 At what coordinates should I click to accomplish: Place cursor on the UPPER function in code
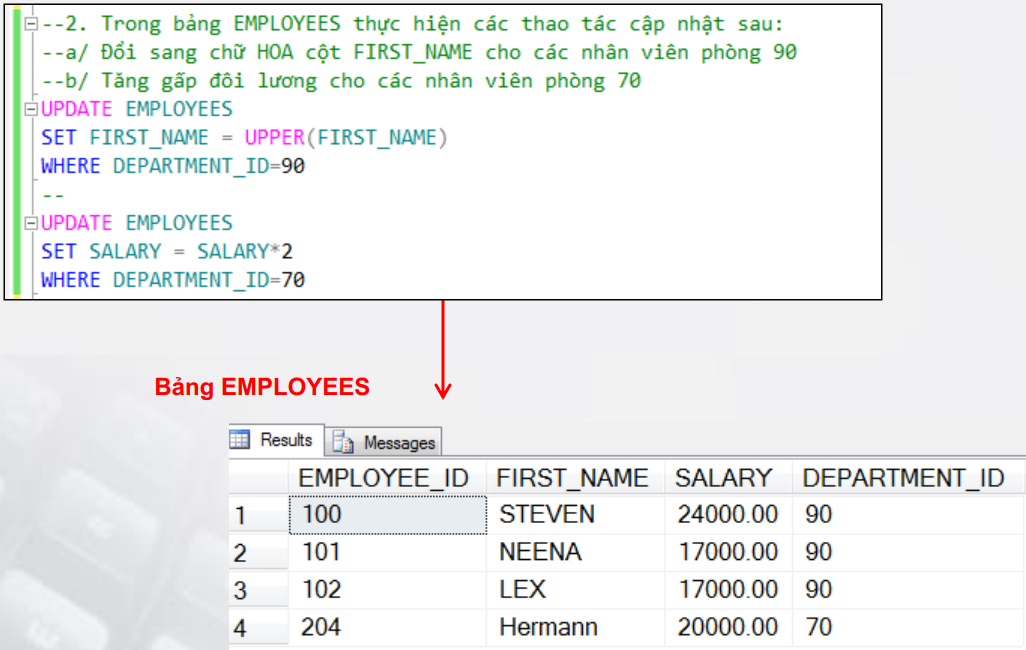(274, 138)
